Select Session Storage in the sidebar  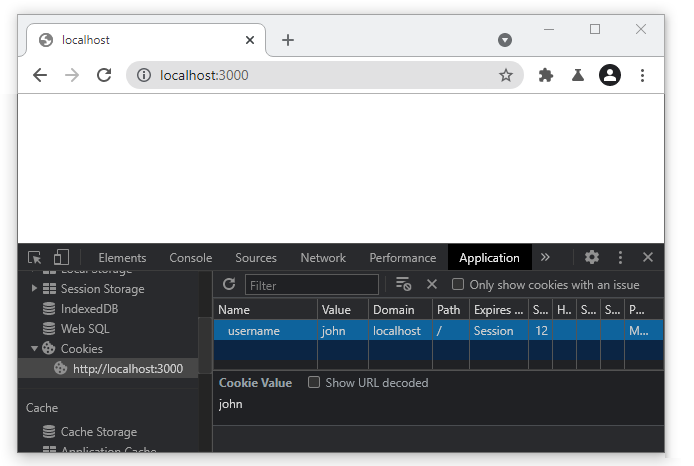[x=103, y=289]
